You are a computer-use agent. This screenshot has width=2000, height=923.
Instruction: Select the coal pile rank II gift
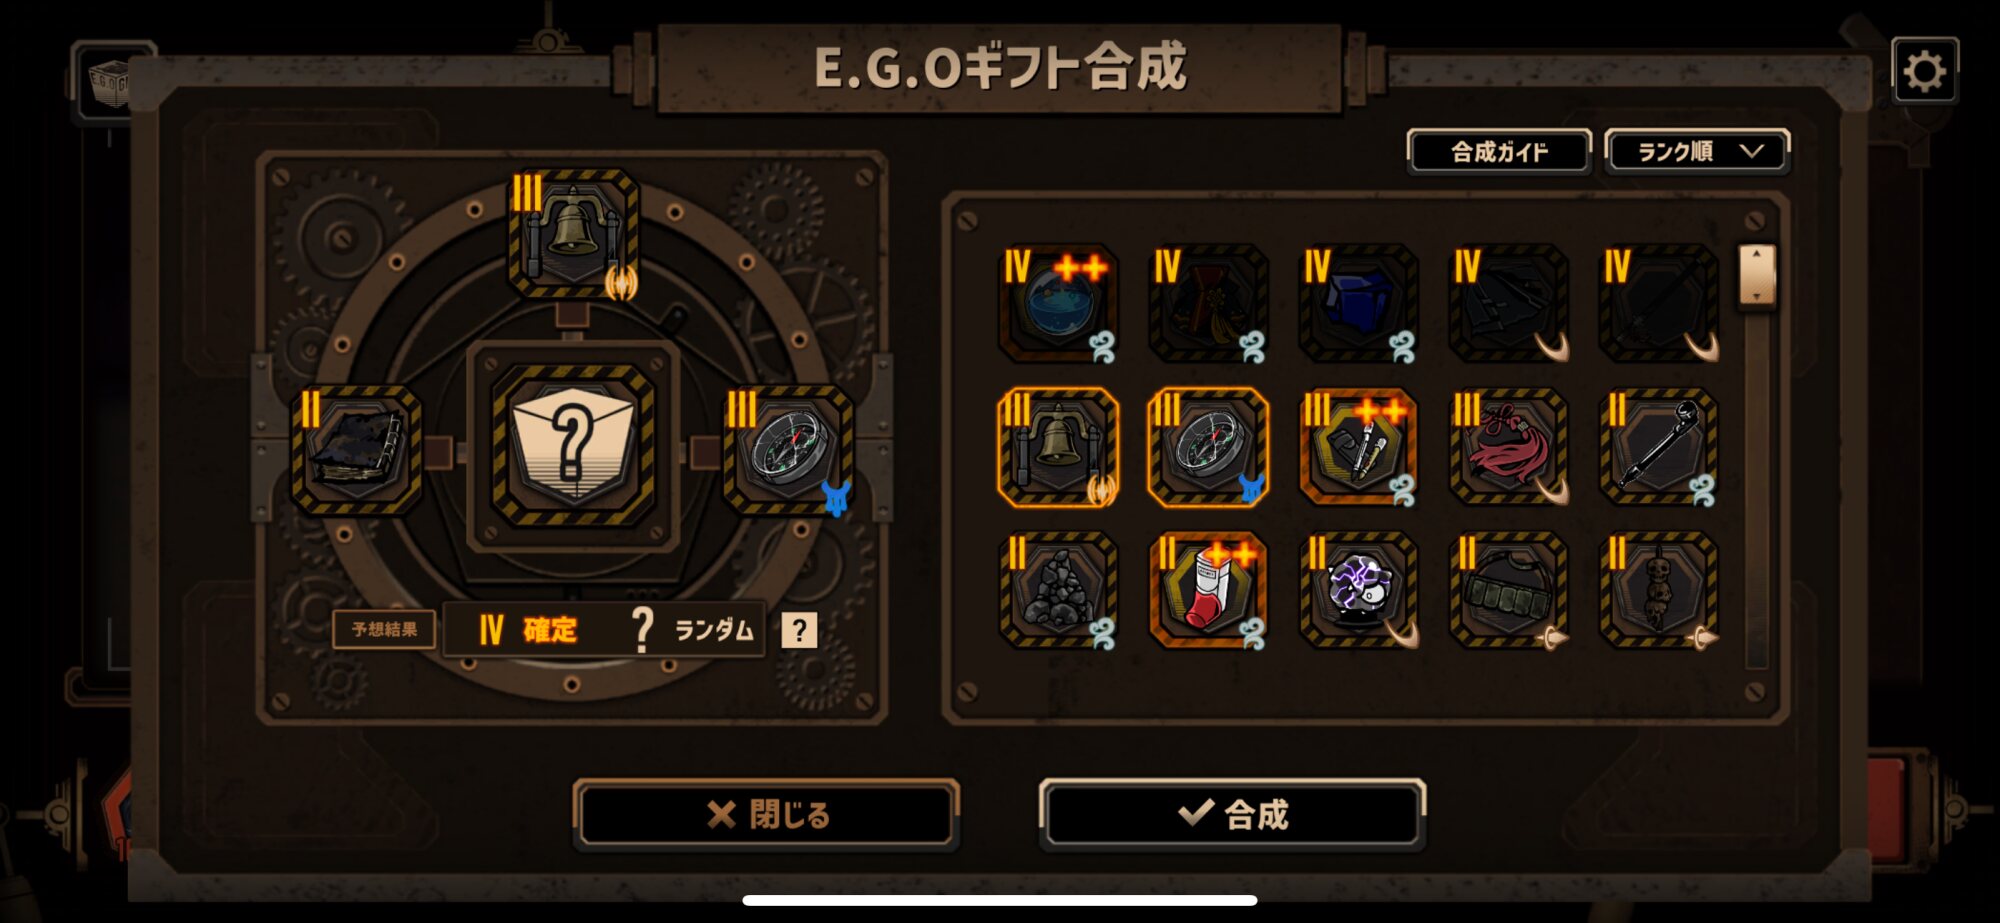click(x=1058, y=590)
